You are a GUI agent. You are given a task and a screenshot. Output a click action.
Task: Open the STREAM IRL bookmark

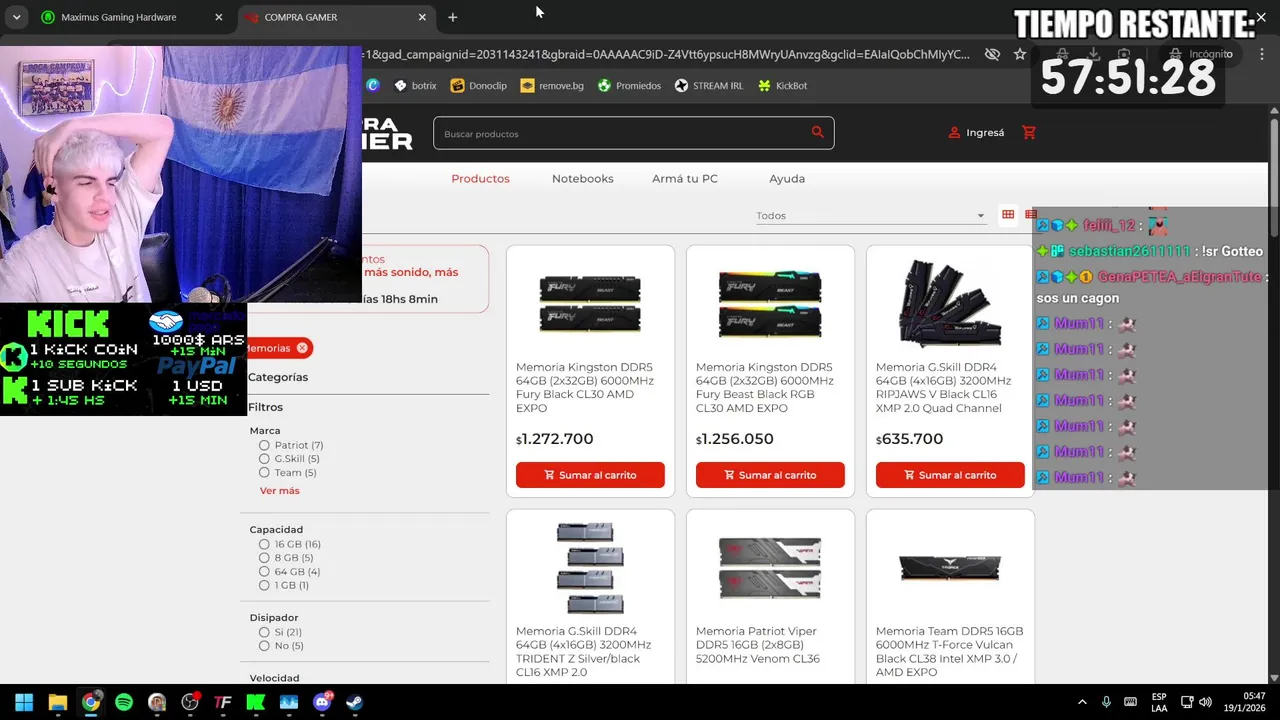point(709,86)
